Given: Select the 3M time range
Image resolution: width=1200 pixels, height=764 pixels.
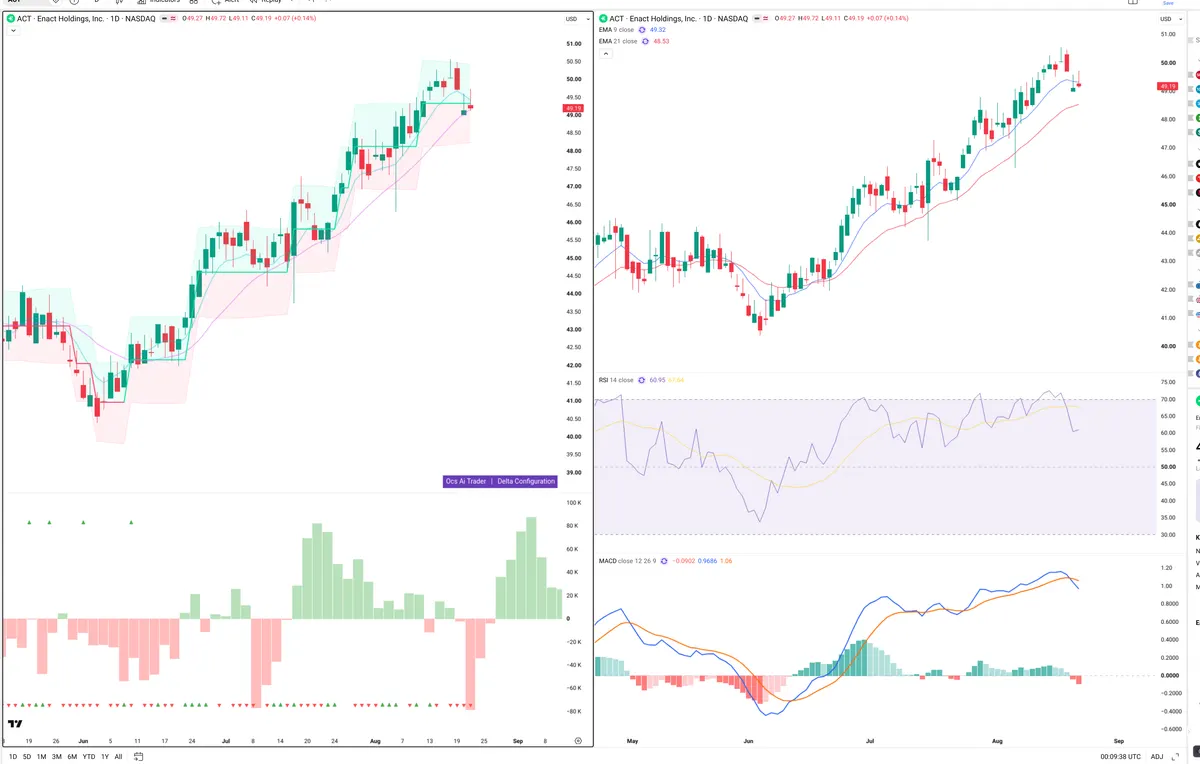Looking at the screenshot, I should coord(57,756).
